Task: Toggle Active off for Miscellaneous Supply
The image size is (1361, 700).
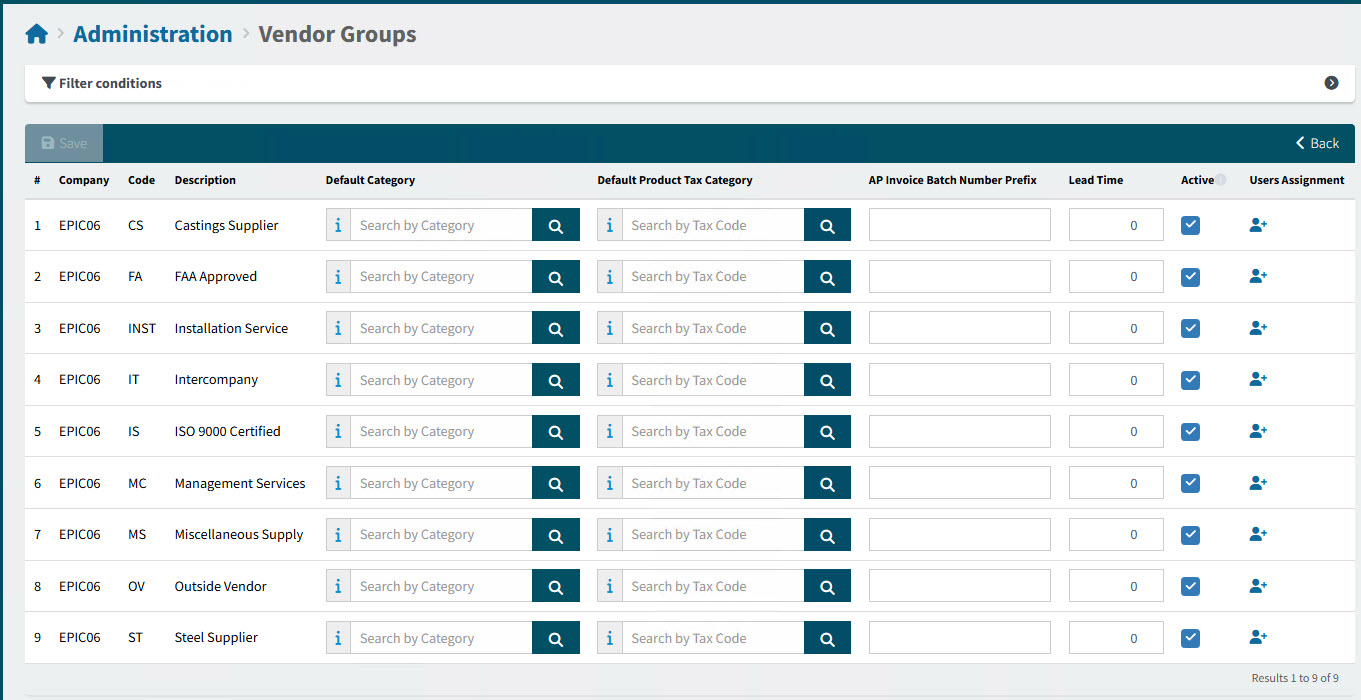Action: (x=1190, y=535)
